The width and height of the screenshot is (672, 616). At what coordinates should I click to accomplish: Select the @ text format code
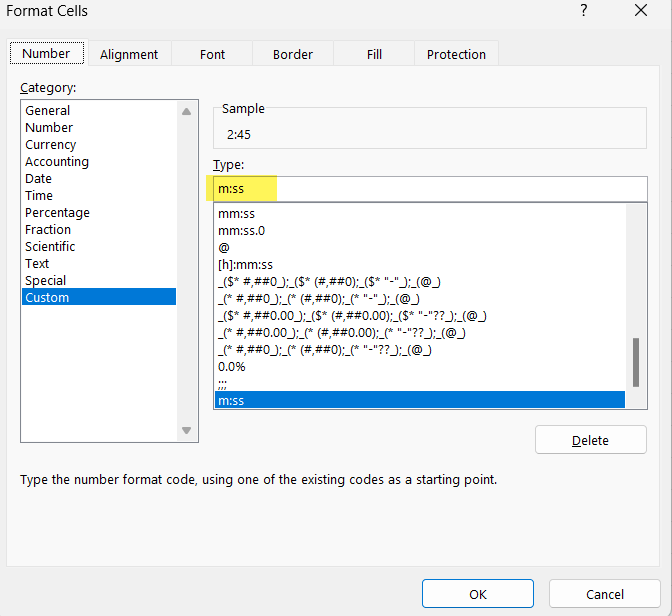pos(420,247)
